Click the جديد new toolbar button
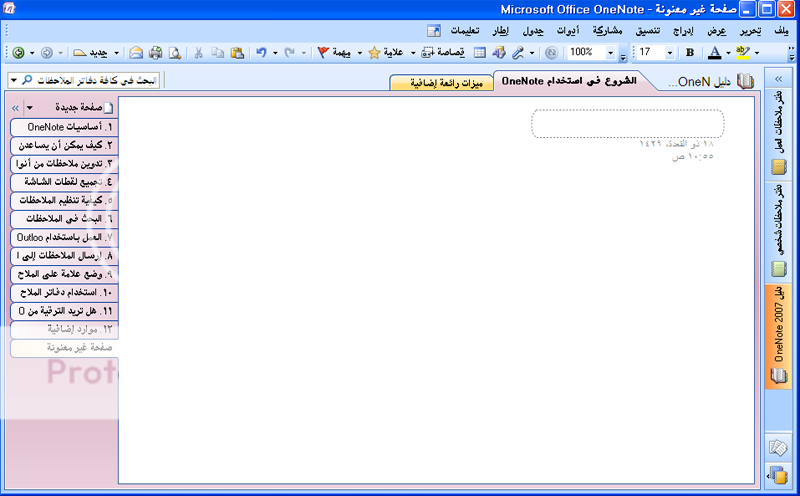Screen dimensions: 800x496 (x=90, y=53)
